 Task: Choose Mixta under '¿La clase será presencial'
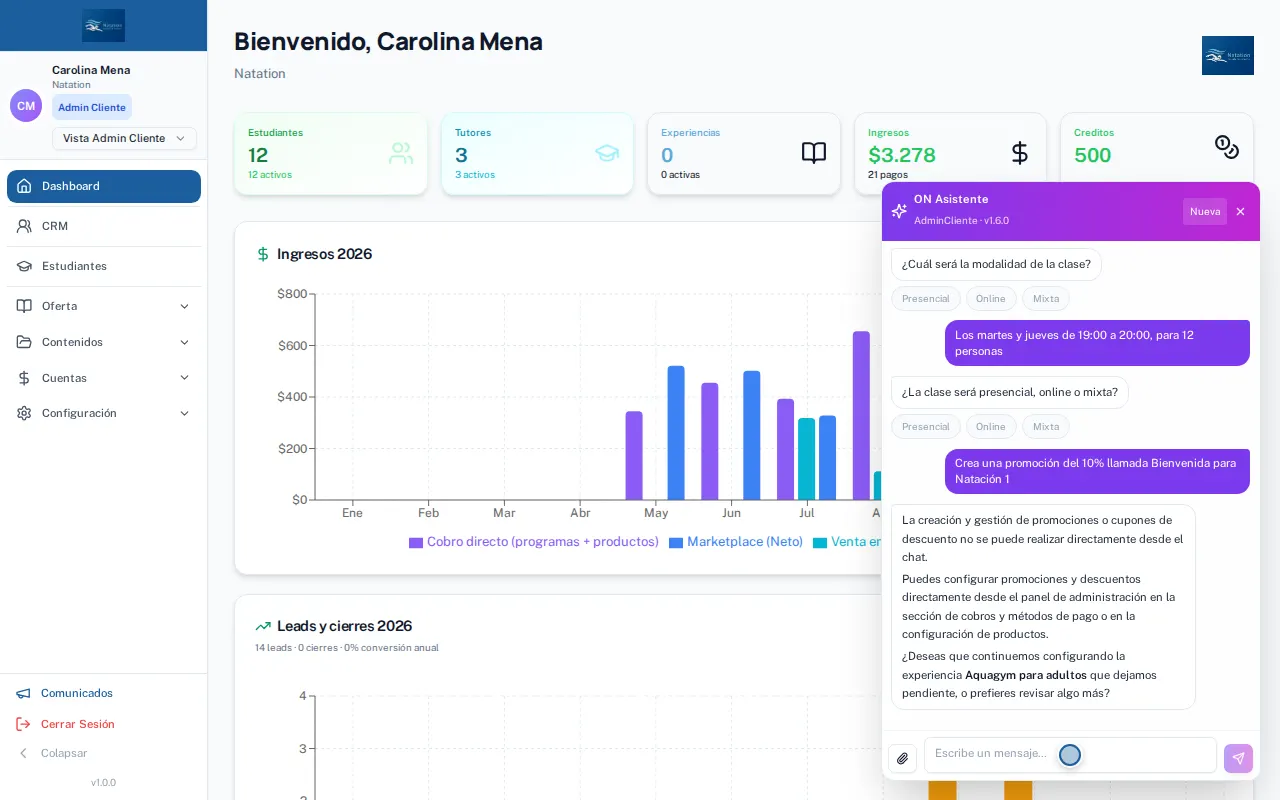[1046, 427]
